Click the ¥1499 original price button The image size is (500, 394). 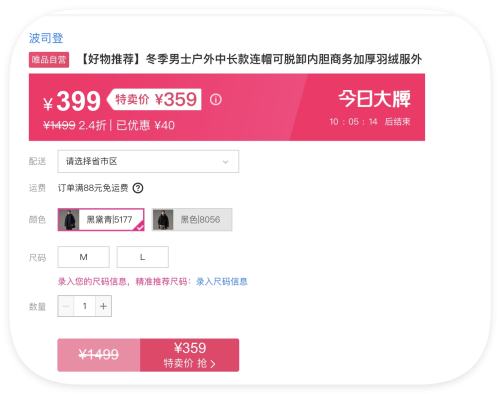(99, 355)
